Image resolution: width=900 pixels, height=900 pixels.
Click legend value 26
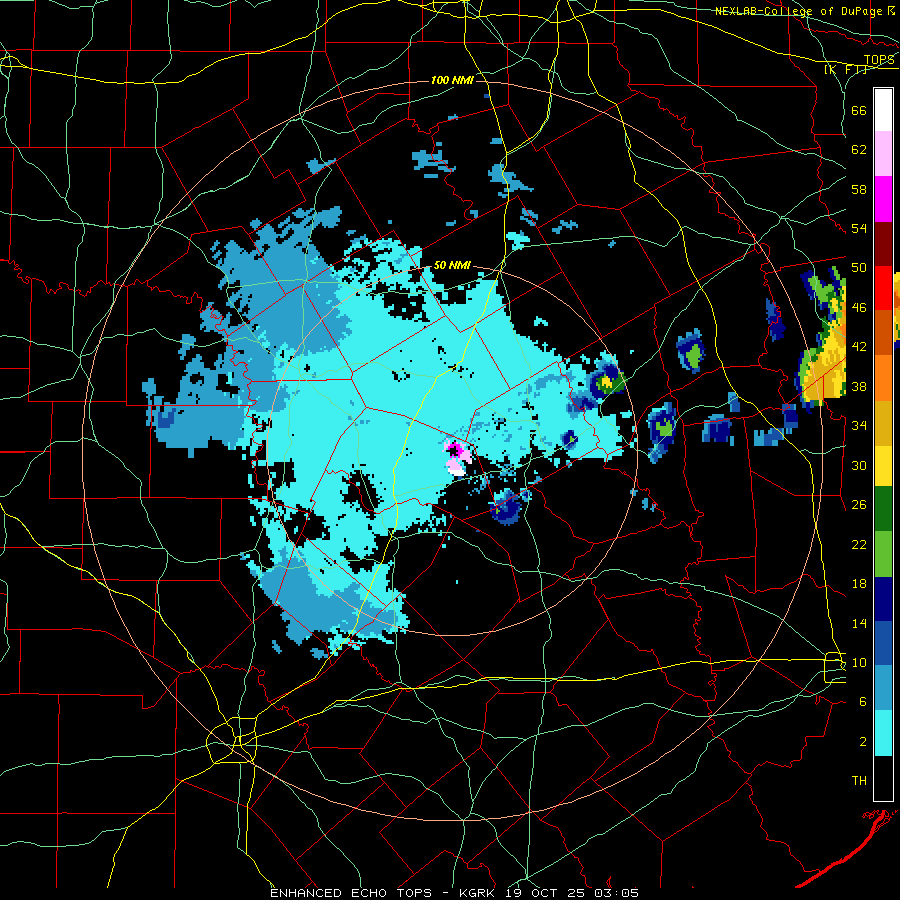click(x=859, y=505)
